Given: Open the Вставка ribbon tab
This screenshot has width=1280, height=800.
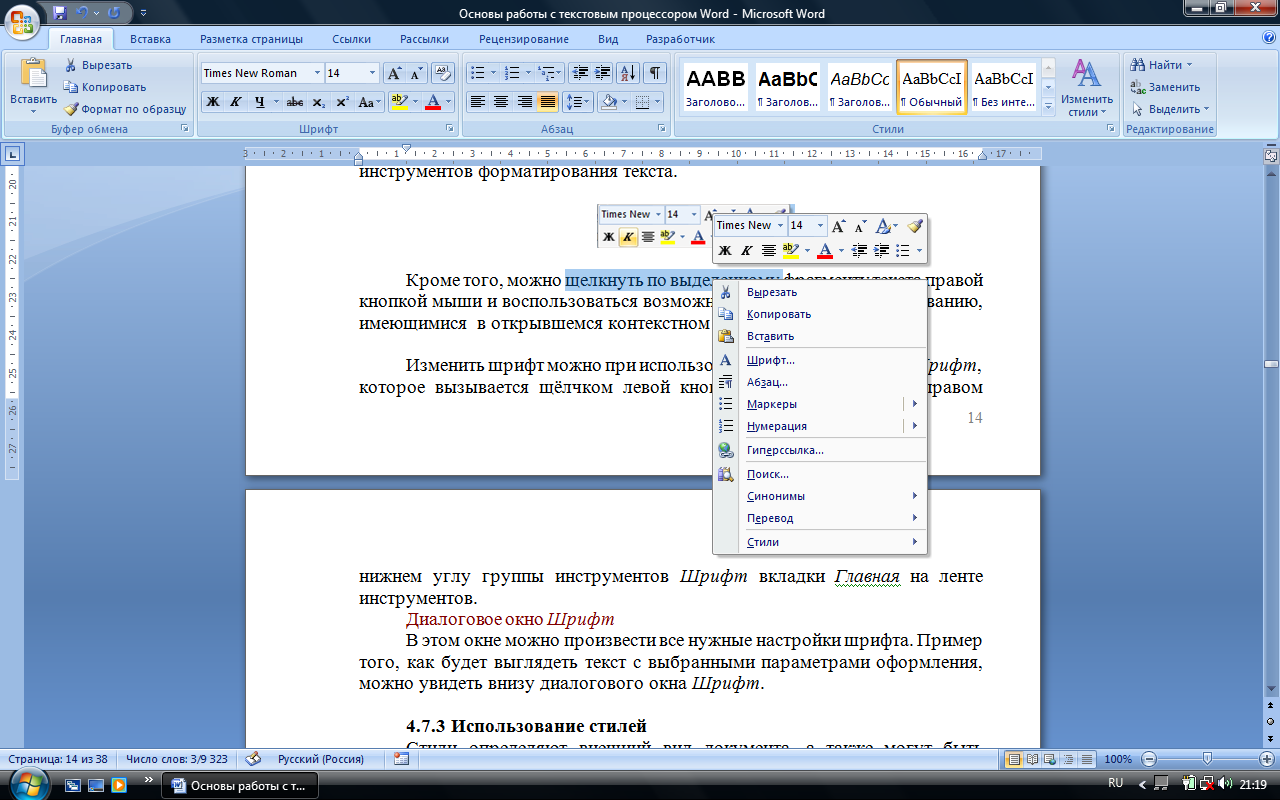Looking at the screenshot, I should click(x=150, y=39).
